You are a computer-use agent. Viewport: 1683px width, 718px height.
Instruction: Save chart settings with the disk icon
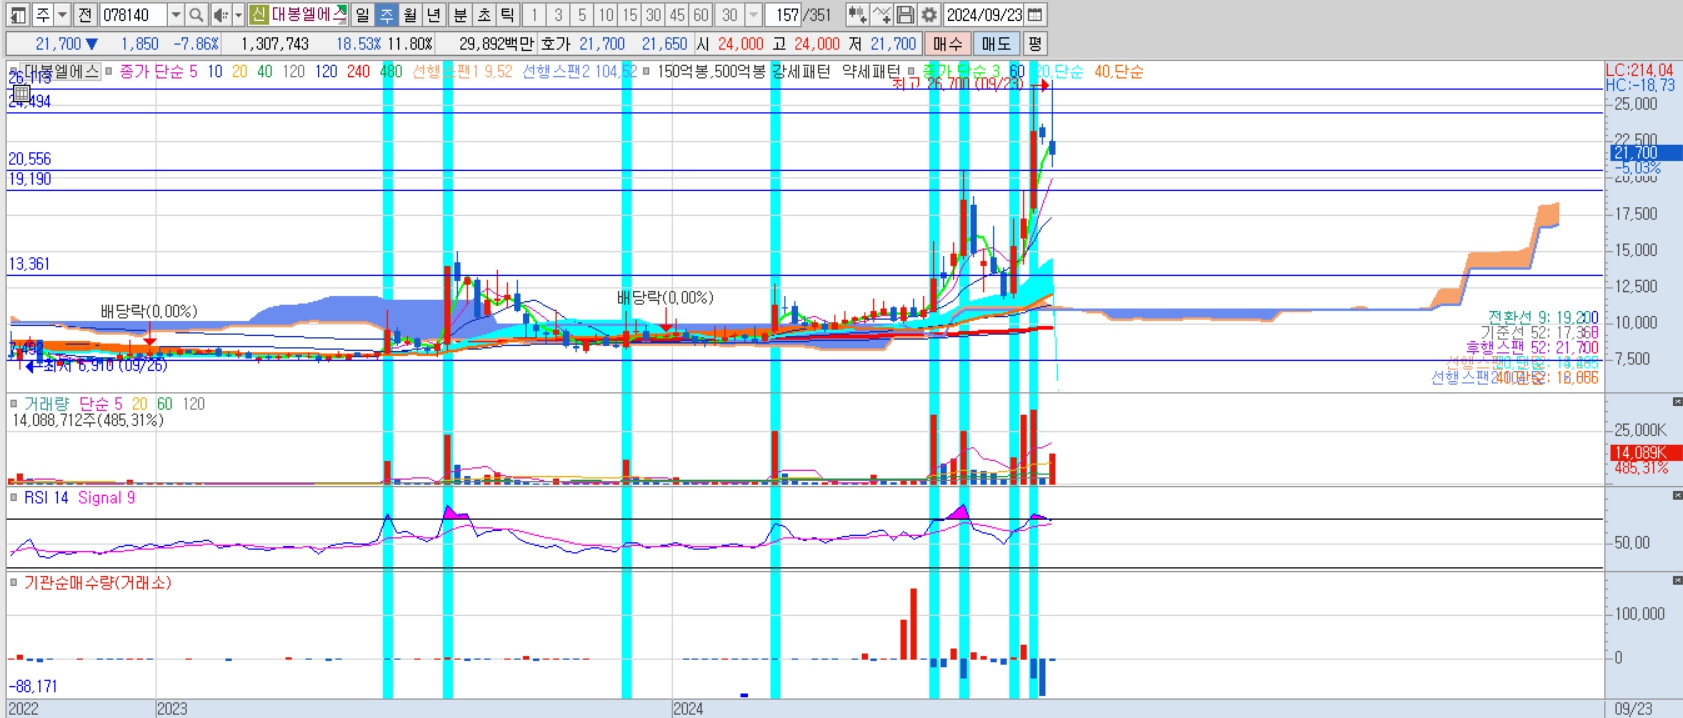[x=905, y=15]
